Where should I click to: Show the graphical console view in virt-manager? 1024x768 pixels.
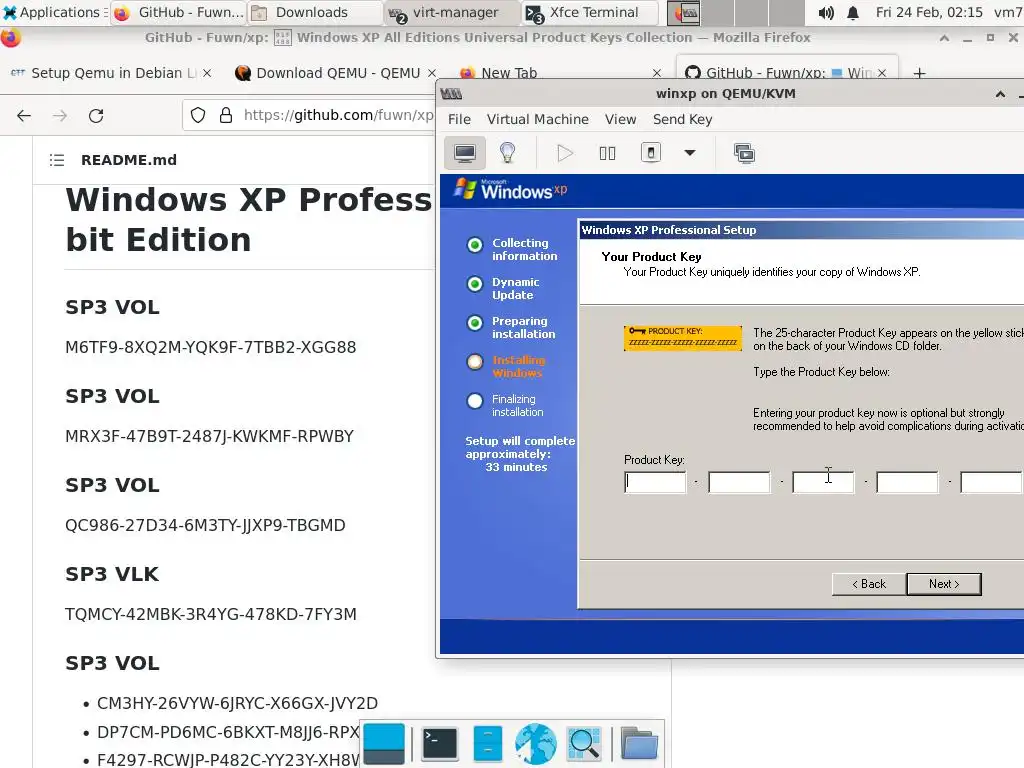click(464, 153)
